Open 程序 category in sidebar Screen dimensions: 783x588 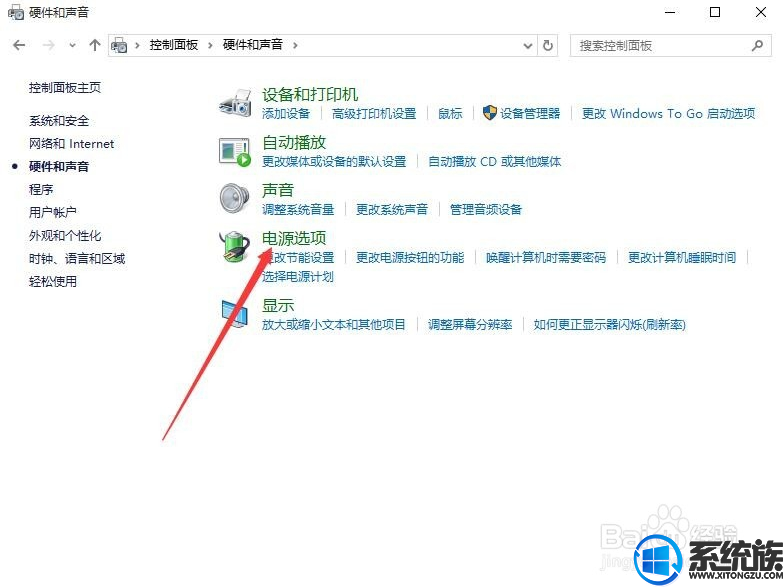click(x=41, y=190)
